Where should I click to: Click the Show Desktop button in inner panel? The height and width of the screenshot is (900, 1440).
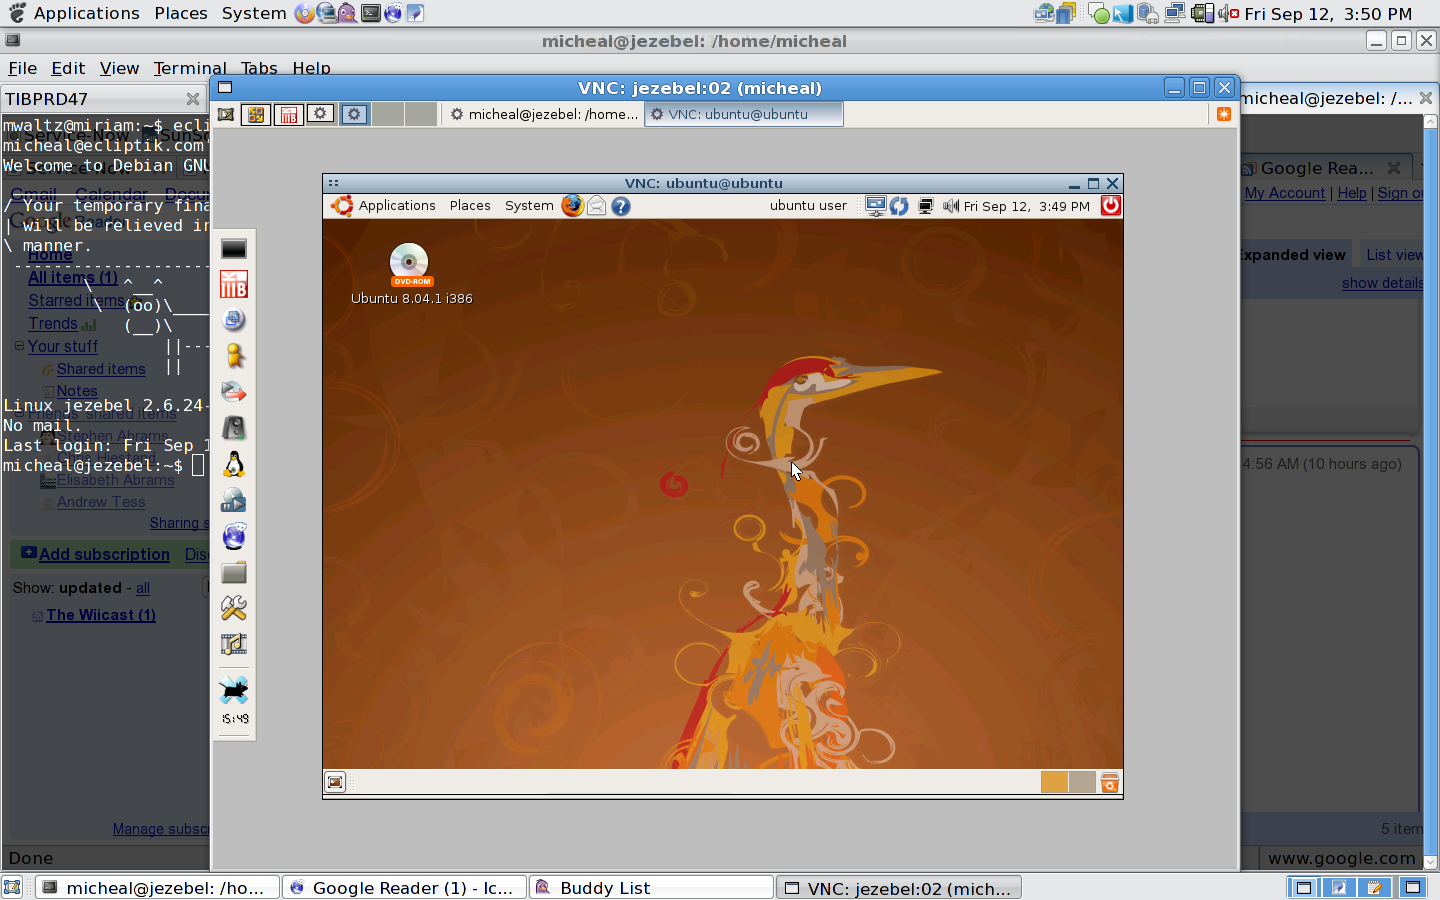pyautogui.click(x=336, y=783)
